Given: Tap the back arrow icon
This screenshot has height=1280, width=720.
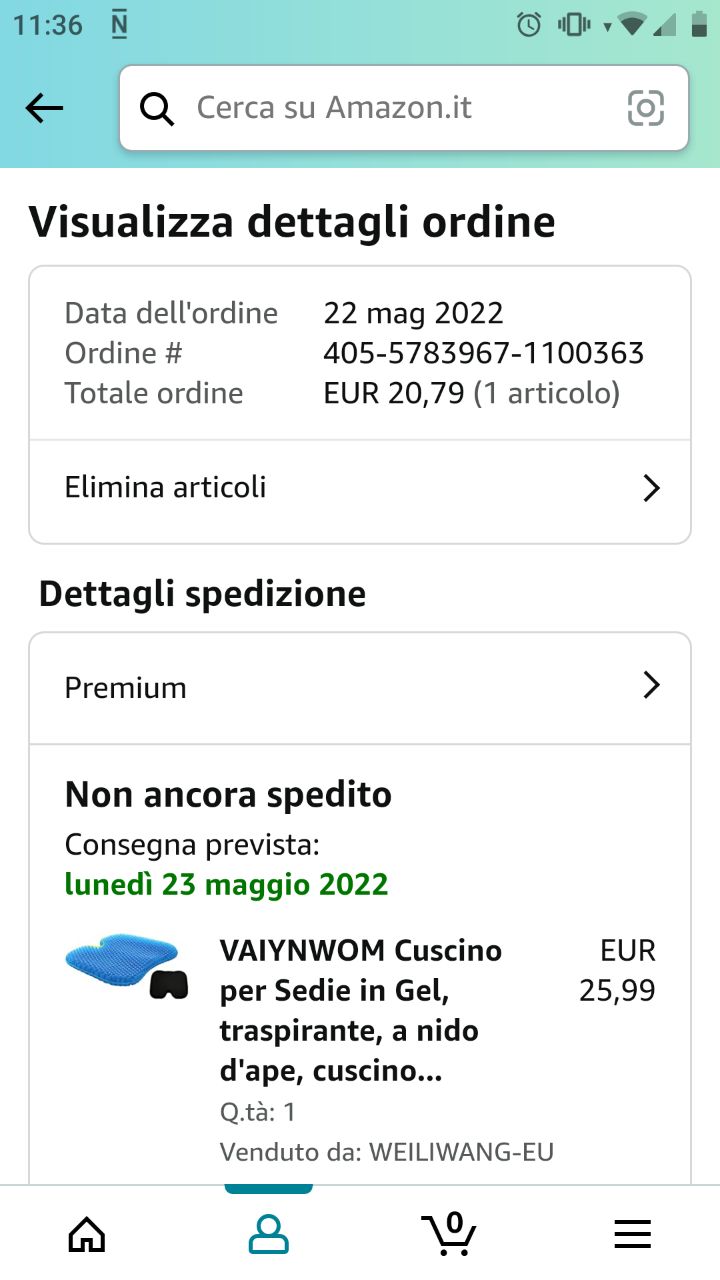Looking at the screenshot, I should (x=44, y=108).
